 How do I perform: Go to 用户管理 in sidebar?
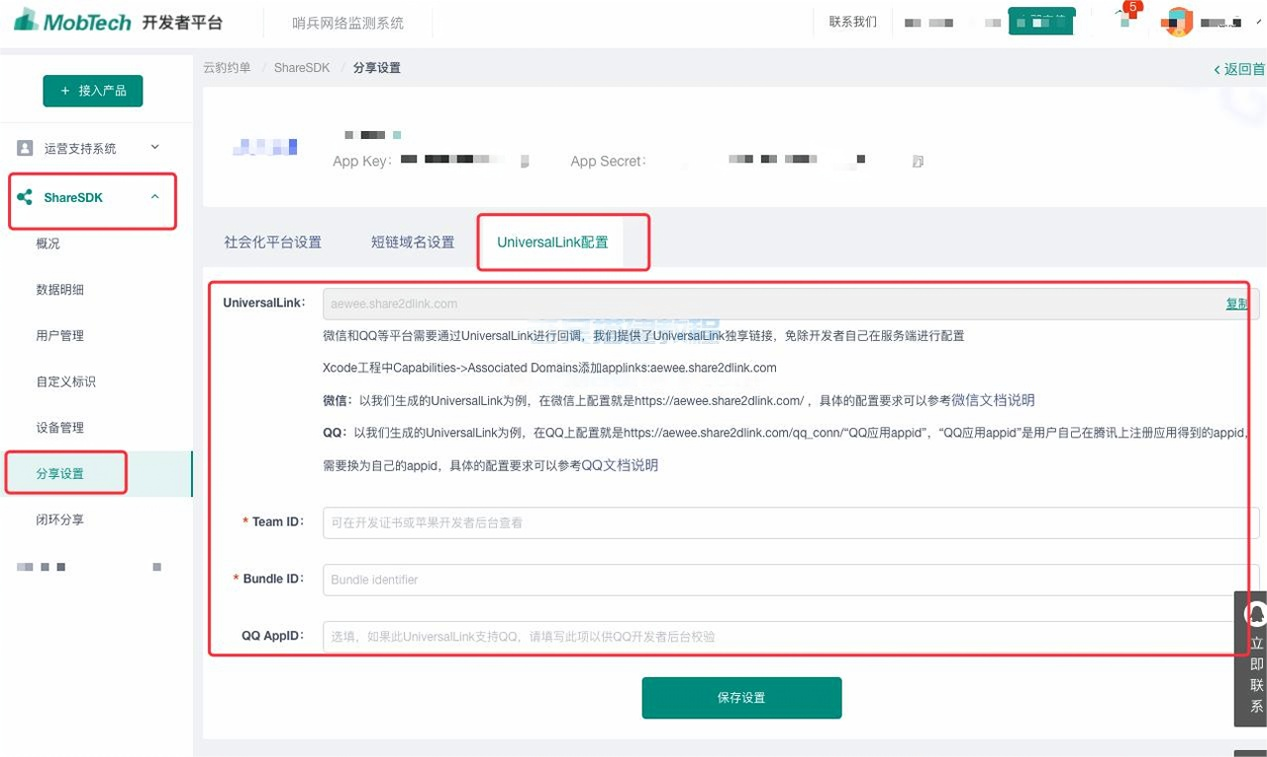60,335
